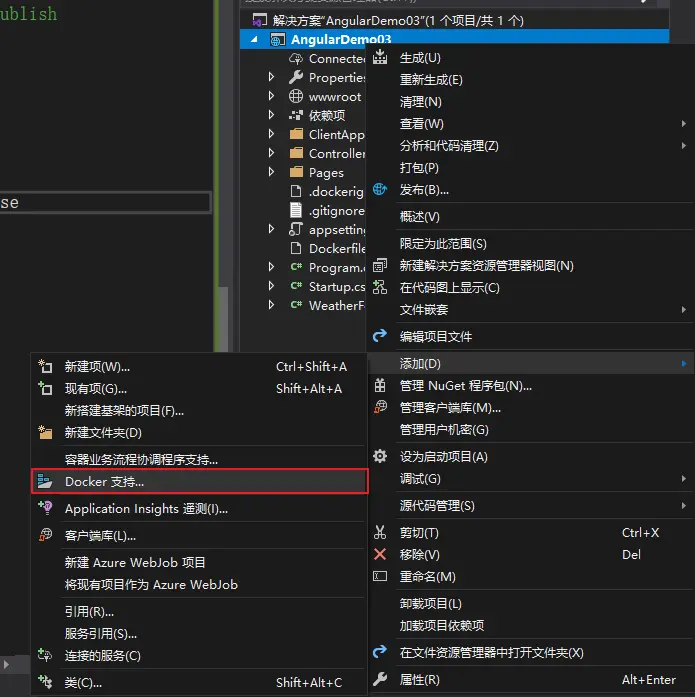Click the solution icon beside 解决方案 AngularDemo03
This screenshot has width=695, height=697.
[260, 20]
